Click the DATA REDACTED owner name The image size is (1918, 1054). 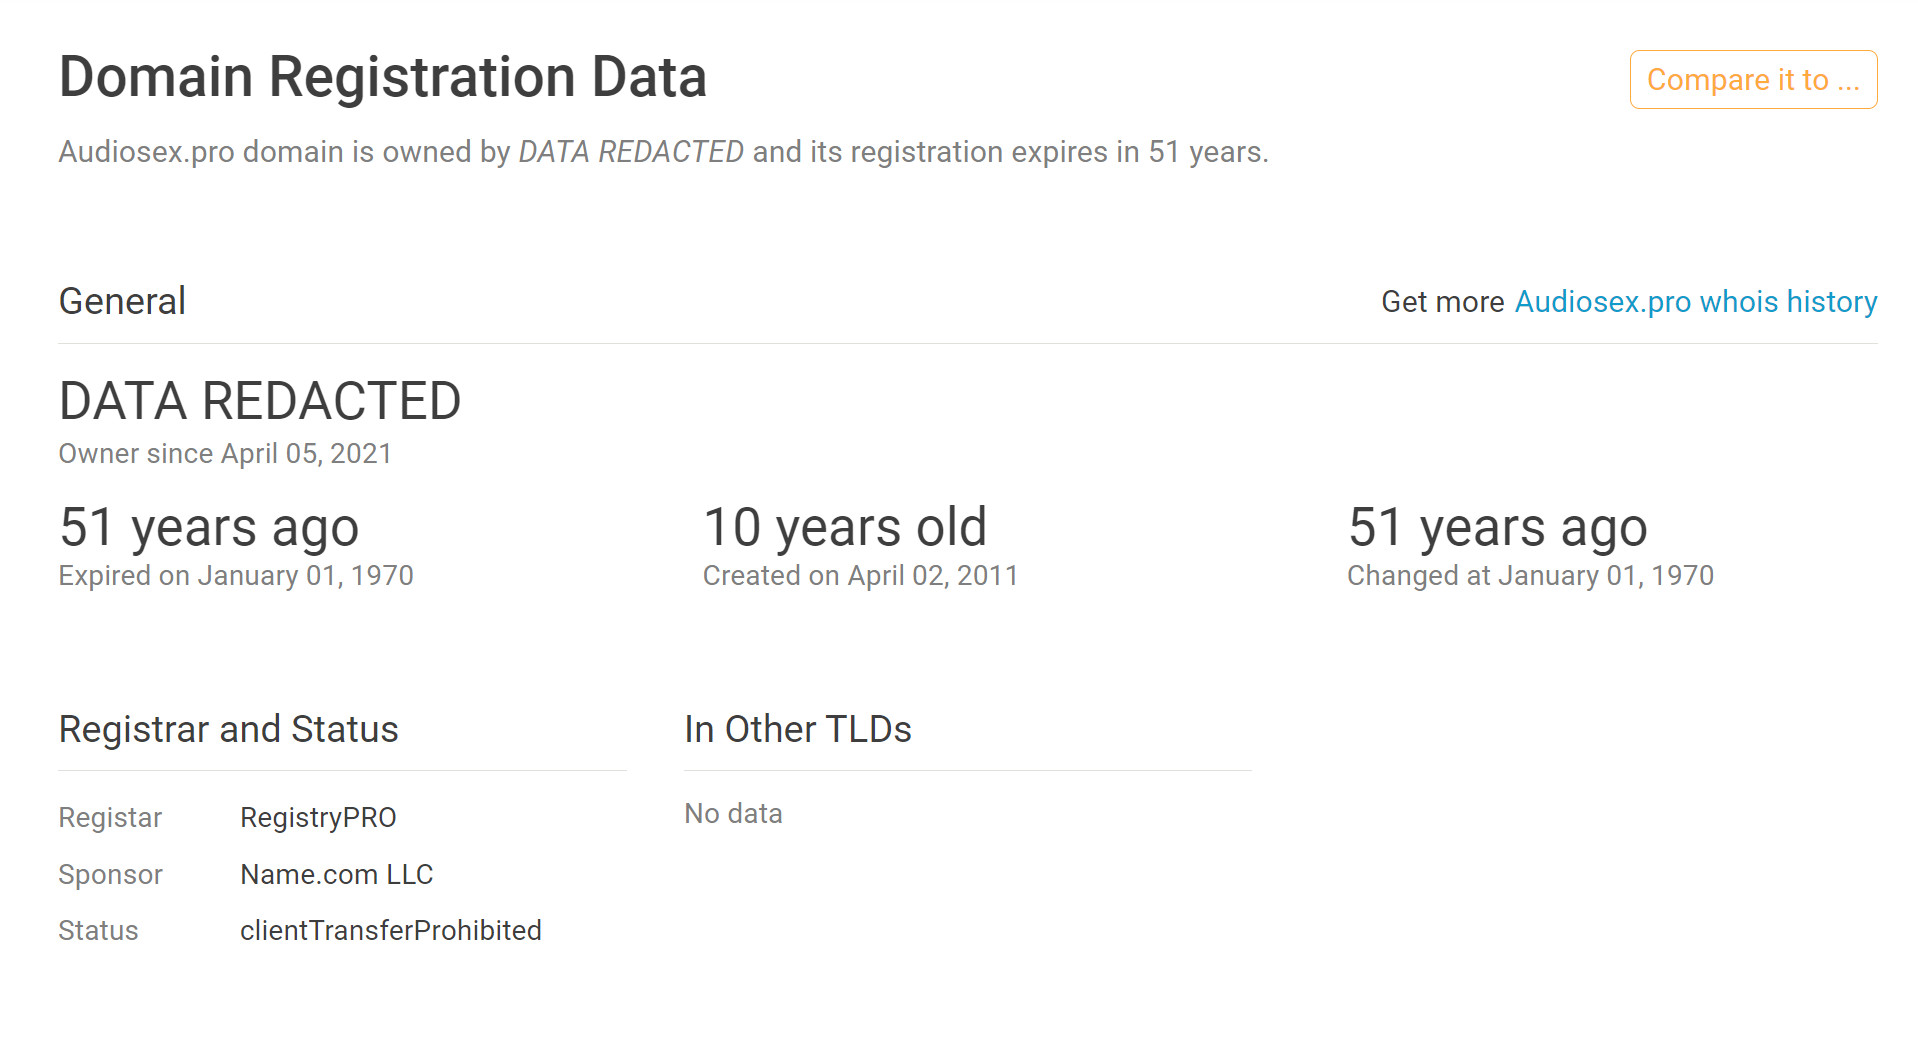coord(260,401)
